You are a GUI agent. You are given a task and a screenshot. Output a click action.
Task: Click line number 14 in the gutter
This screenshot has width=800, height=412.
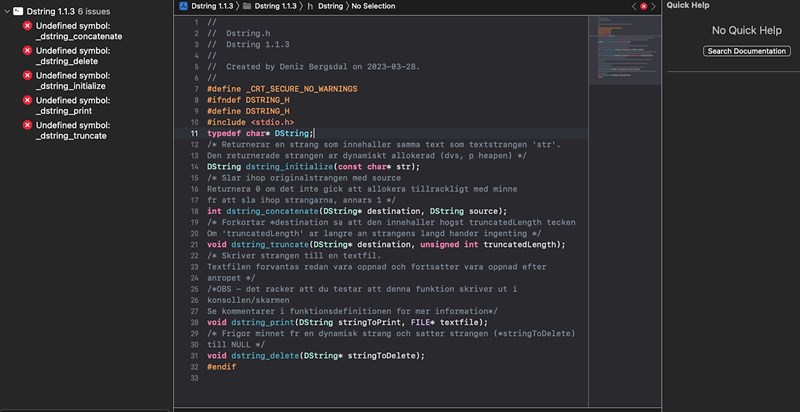coord(193,167)
